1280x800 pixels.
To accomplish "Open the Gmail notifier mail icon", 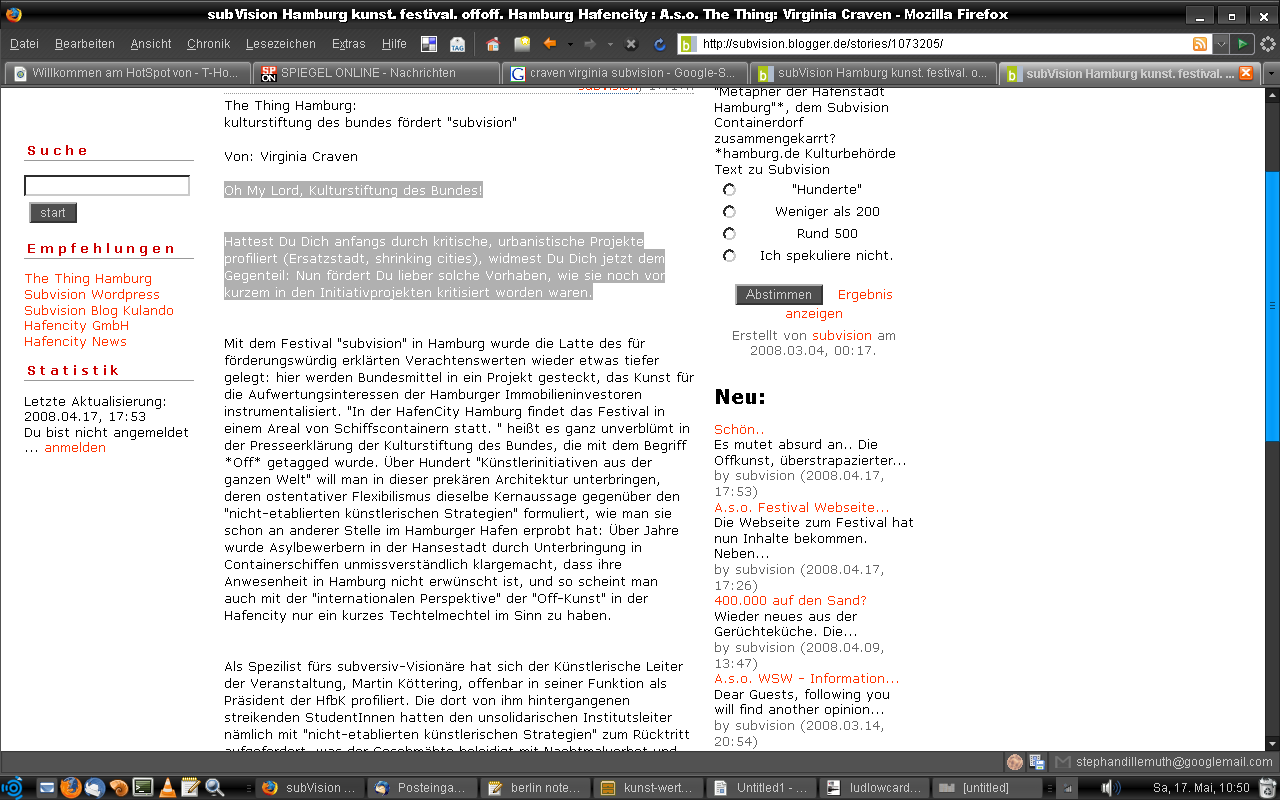I will (1063, 762).
